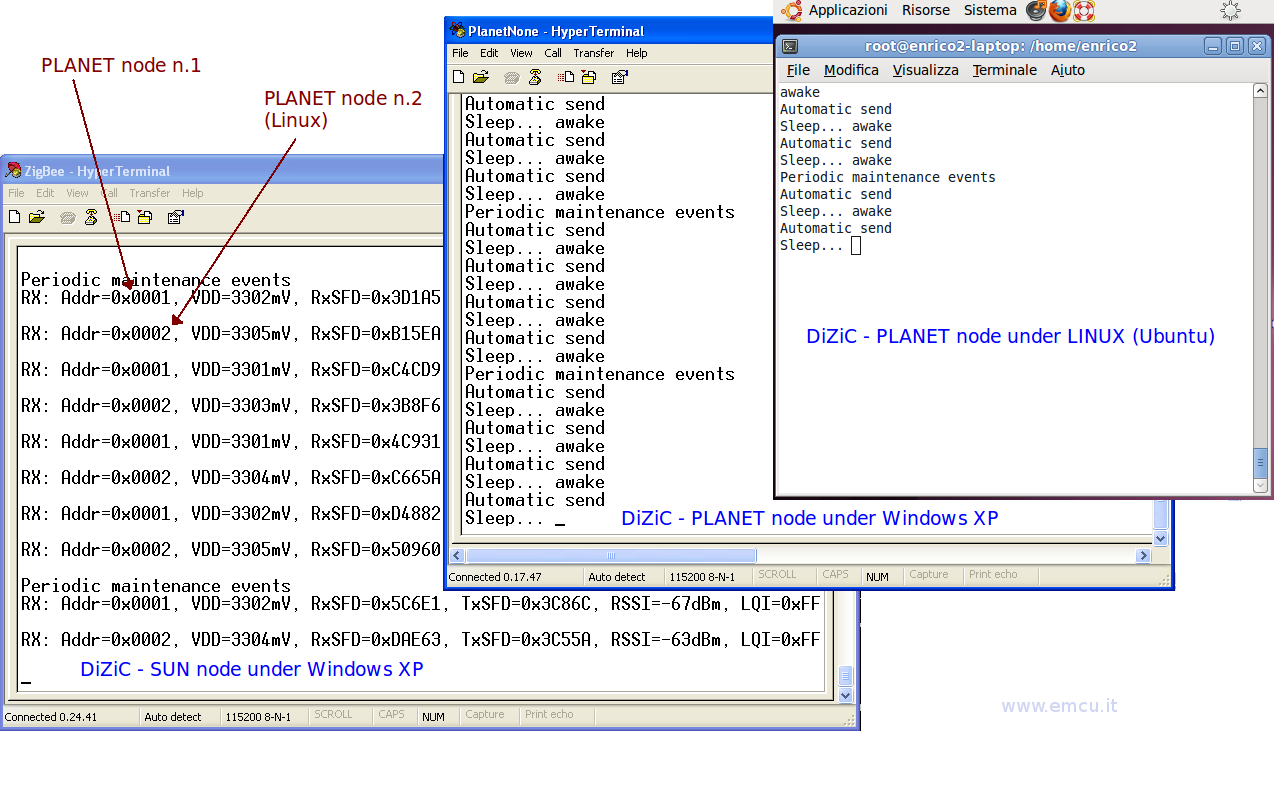Click the Linux terminal scrollbar down arrow
1280x800 pixels.
pos(1261,486)
